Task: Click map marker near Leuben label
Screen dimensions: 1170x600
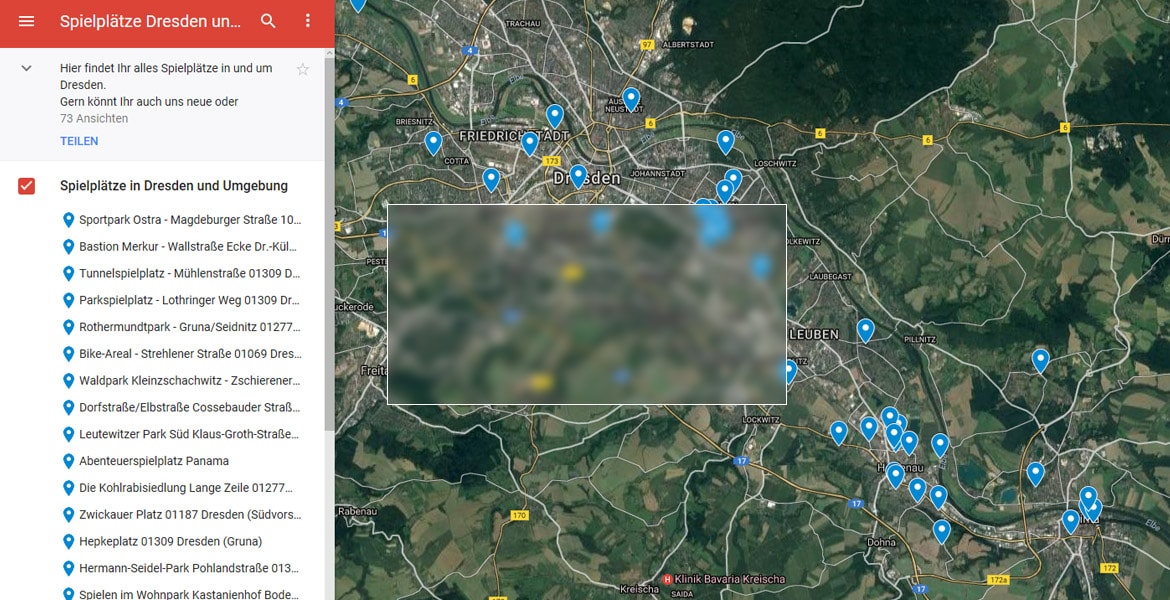Action: [865, 329]
